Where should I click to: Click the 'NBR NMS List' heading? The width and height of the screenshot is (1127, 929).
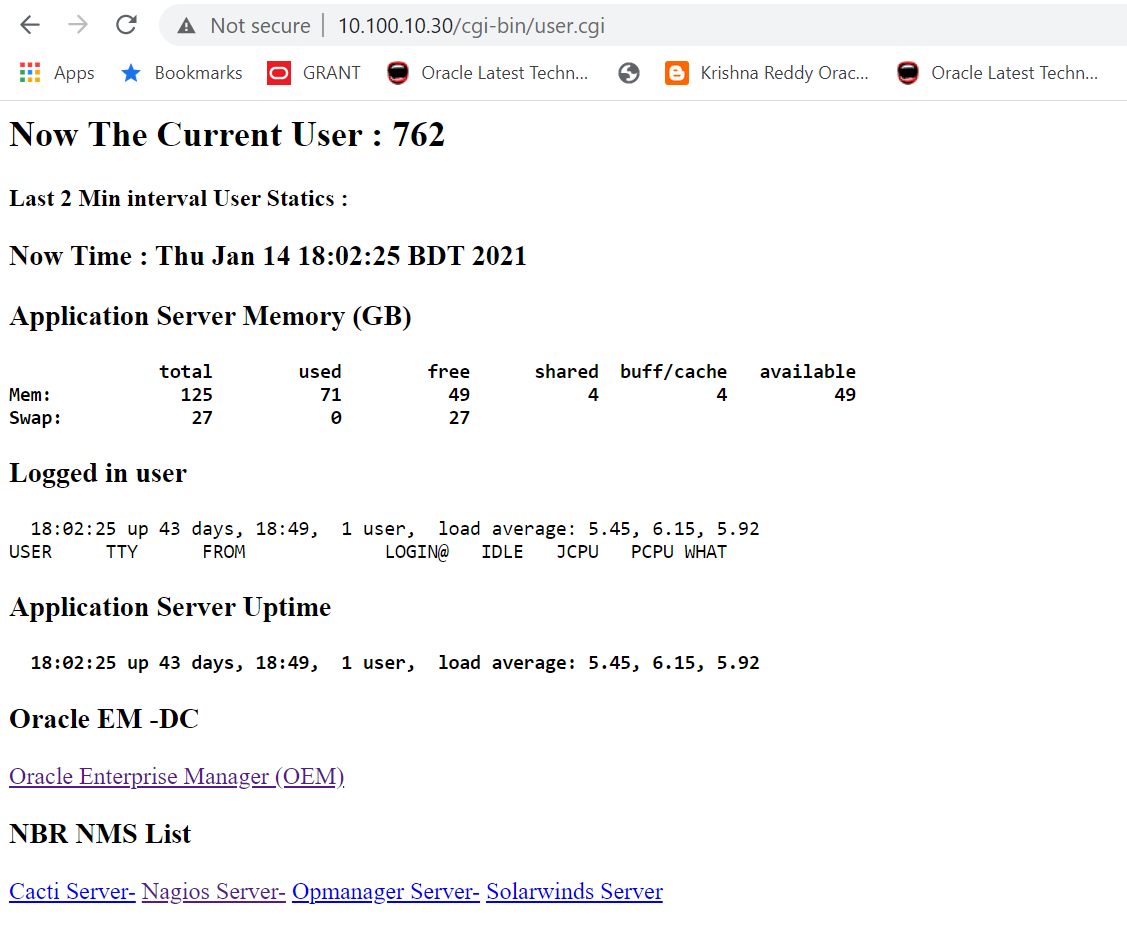click(100, 833)
